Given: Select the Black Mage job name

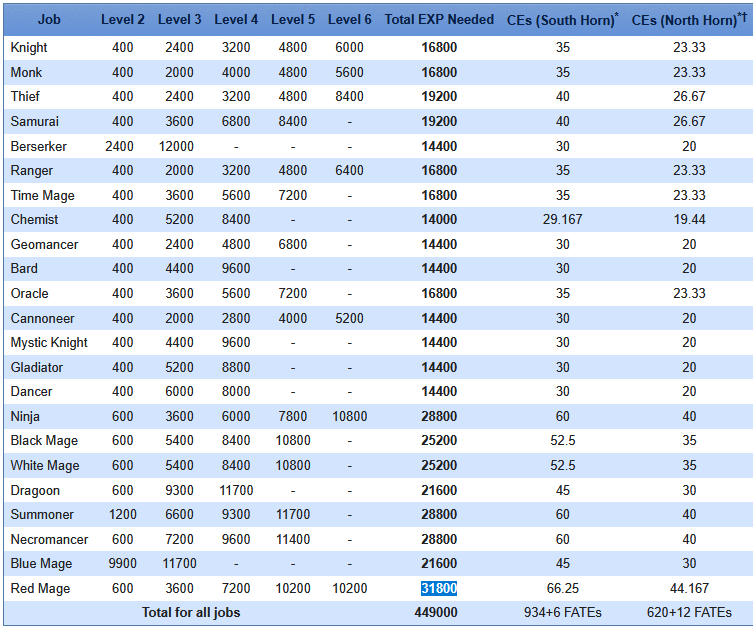Looking at the screenshot, I should click(x=44, y=440).
